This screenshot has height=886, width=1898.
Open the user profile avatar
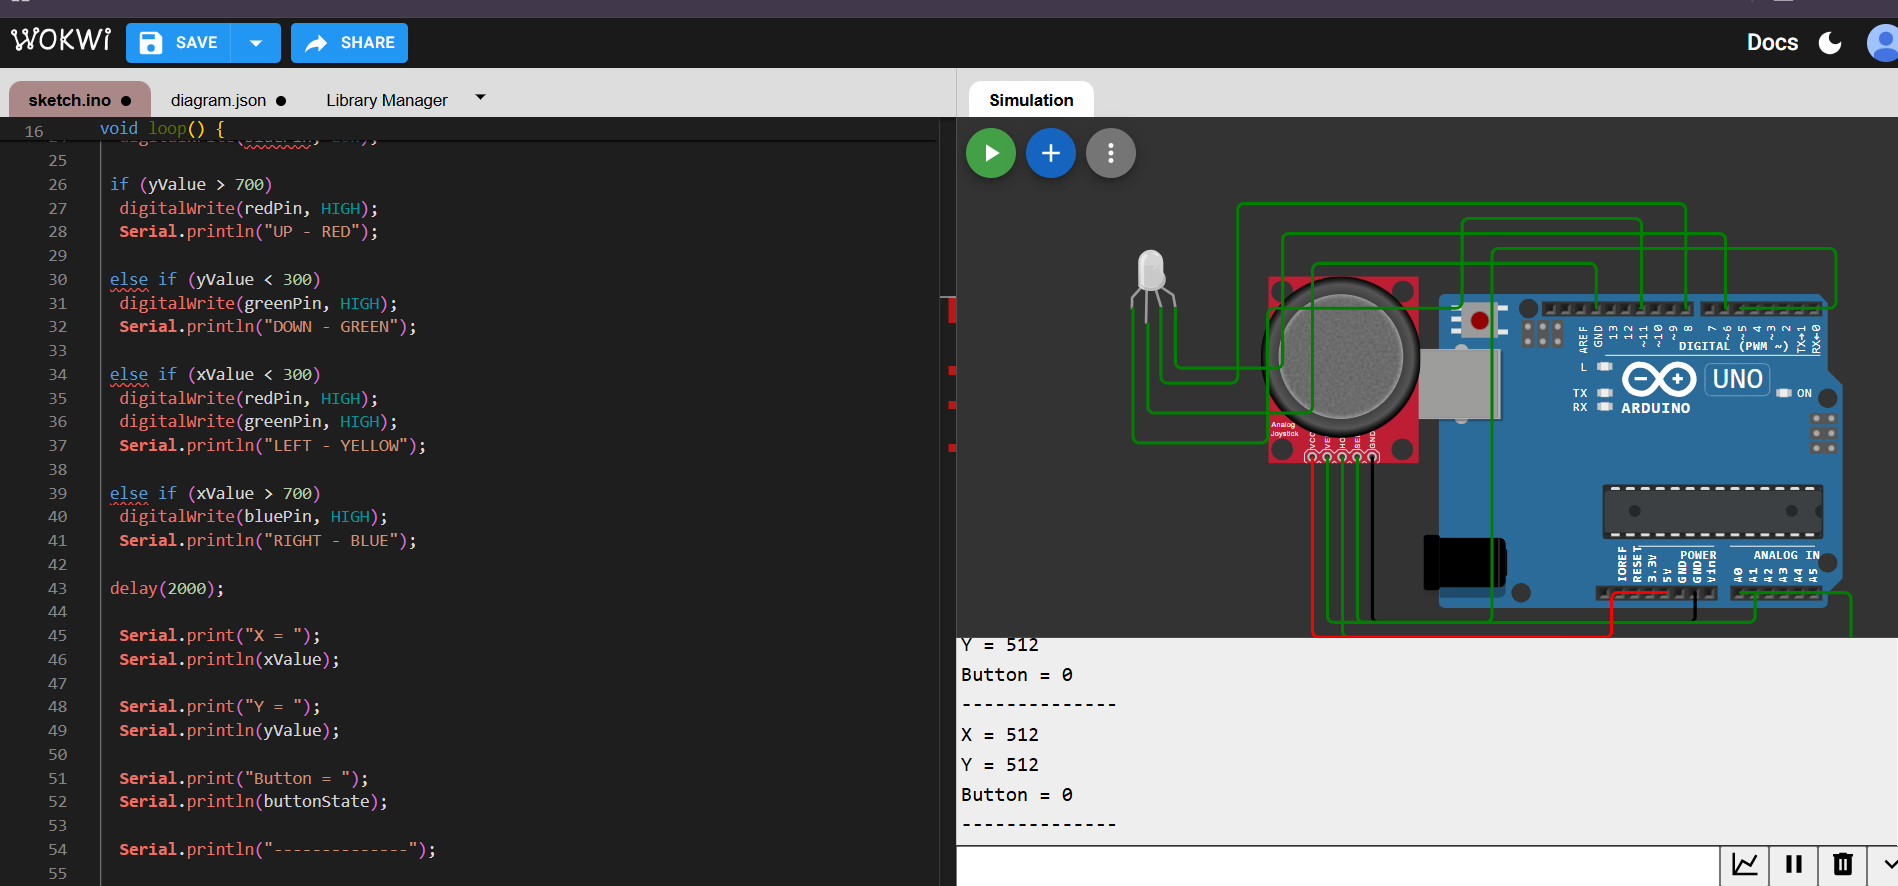point(1882,42)
